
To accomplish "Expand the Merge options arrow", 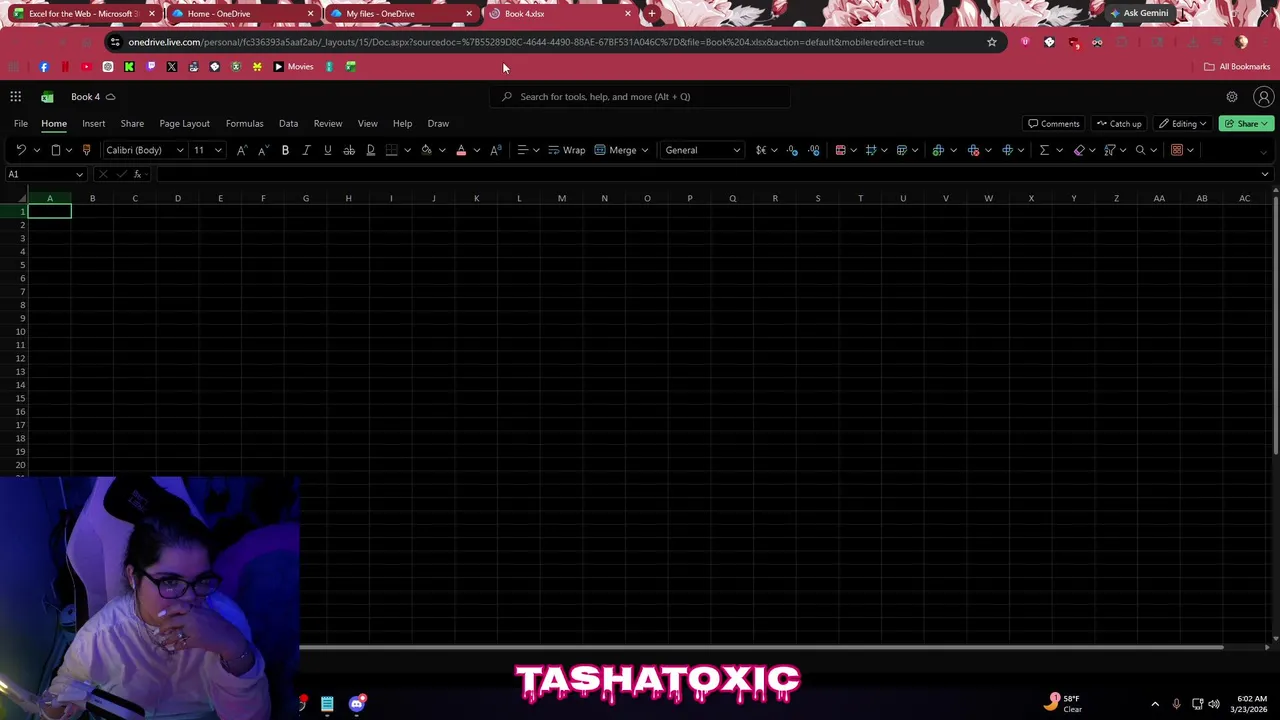I will pos(645,150).
